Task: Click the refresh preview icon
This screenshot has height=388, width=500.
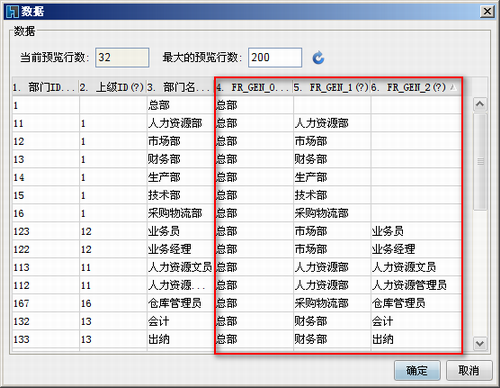Action: point(318,58)
